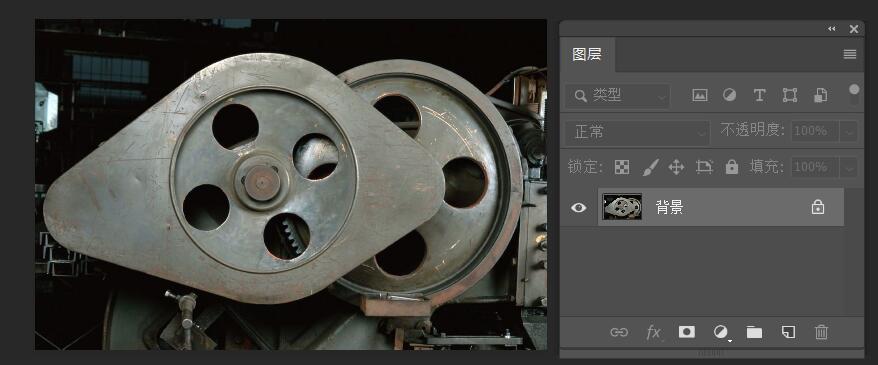Select the 背景 layer thumbnail
This screenshot has height=365, width=878.
coord(622,207)
